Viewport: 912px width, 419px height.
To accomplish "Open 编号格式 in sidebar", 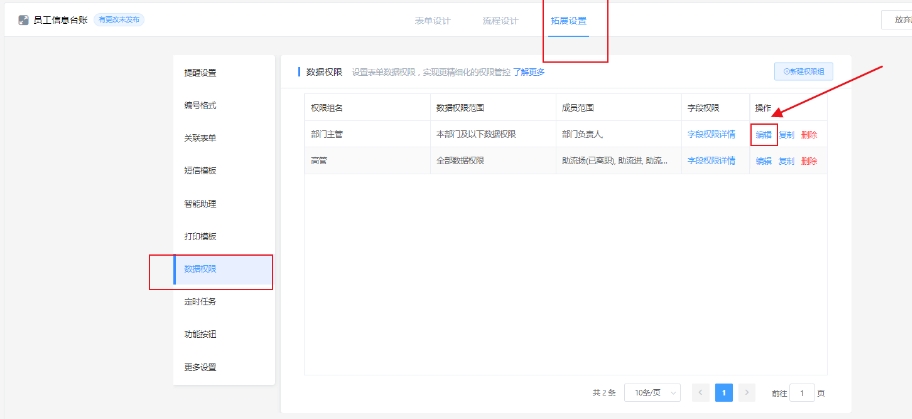I will pyautogui.click(x=200, y=105).
